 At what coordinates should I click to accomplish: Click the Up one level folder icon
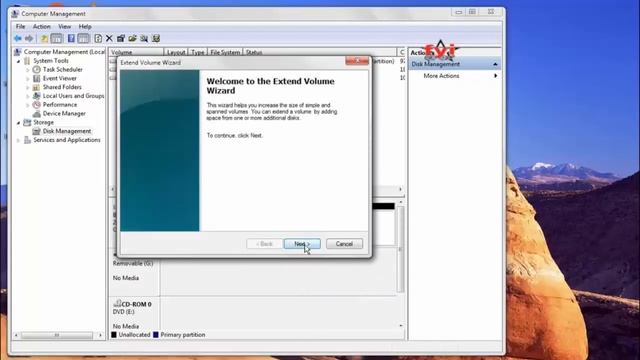[x=44, y=38]
